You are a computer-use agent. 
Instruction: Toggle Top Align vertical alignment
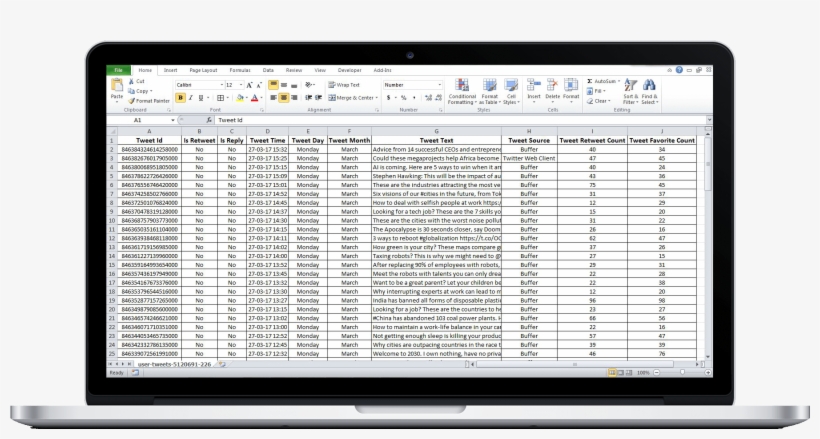(274, 85)
